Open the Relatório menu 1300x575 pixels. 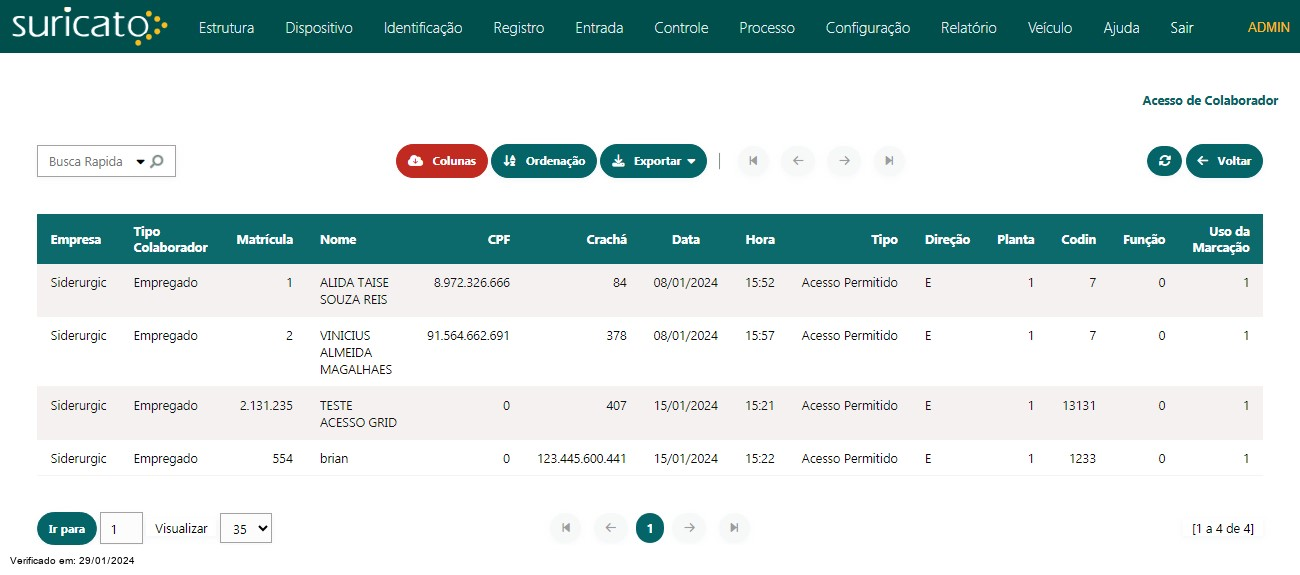(968, 28)
